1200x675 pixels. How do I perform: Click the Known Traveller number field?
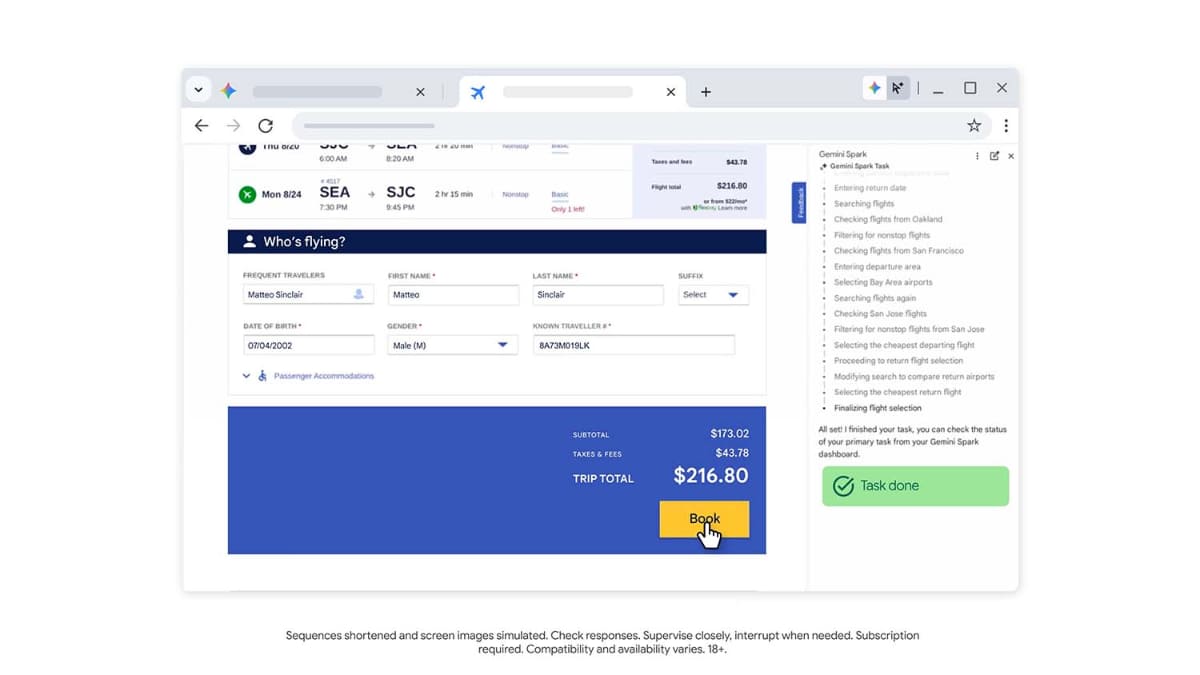pos(634,345)
